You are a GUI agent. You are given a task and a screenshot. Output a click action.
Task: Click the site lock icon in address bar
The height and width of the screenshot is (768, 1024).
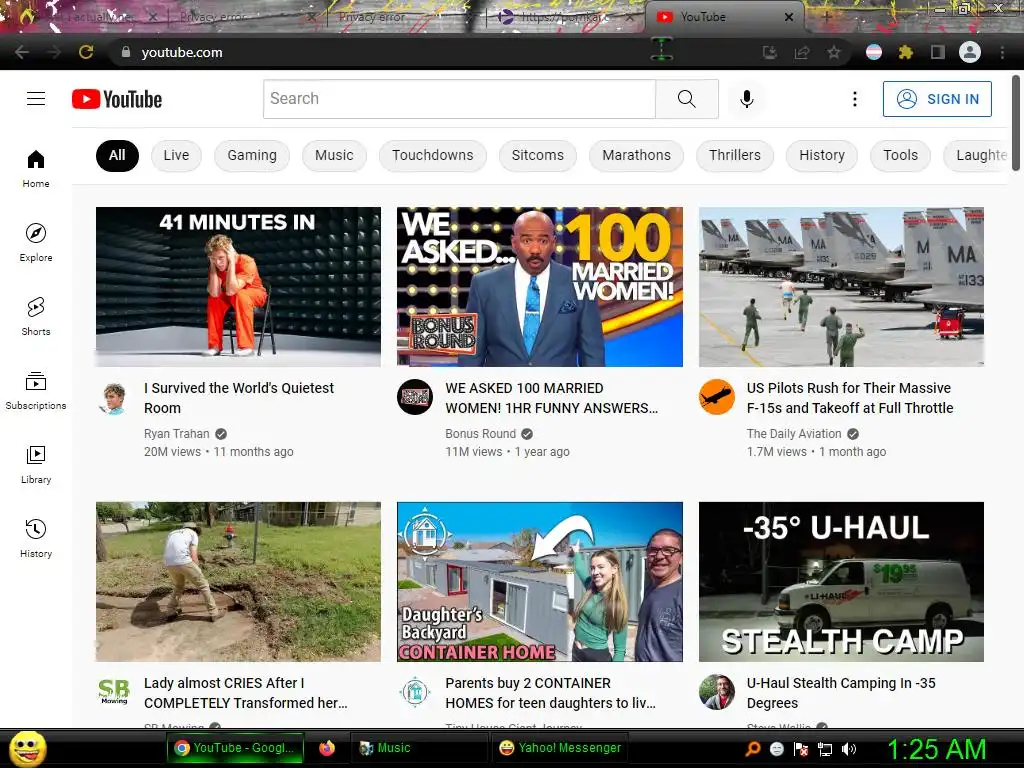pyautogui.click(x=125, y=52)
